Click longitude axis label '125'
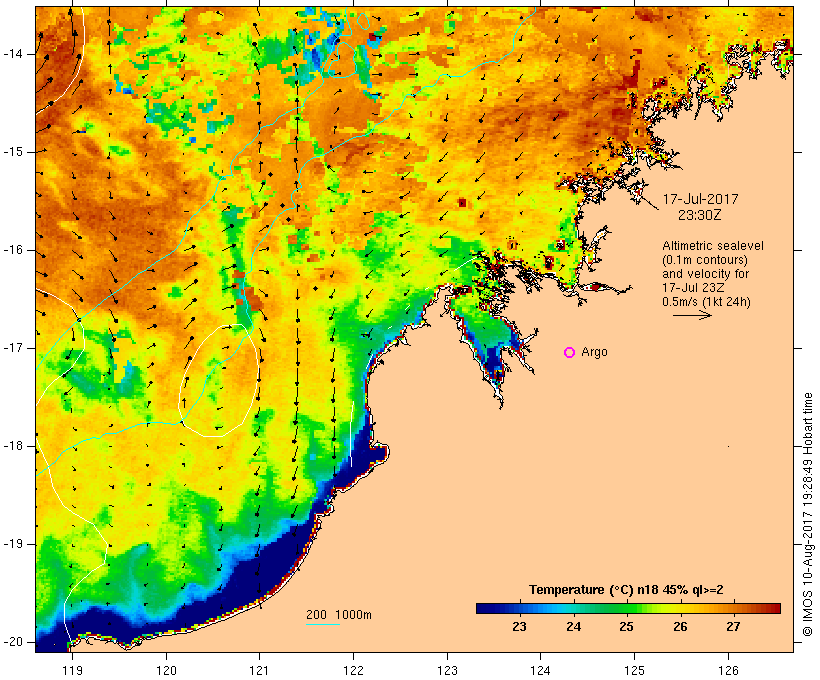The height and width of the screenshot is (680, 820). [634, 671]
